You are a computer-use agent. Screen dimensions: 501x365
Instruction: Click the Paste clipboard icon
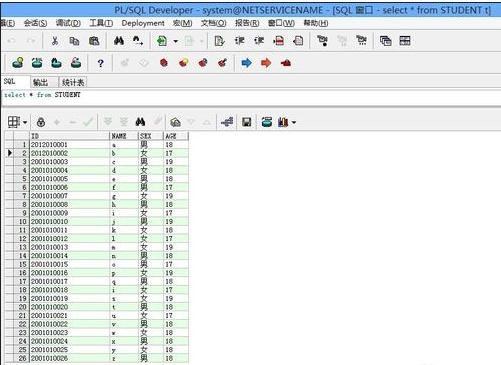(x=94, y=41)
